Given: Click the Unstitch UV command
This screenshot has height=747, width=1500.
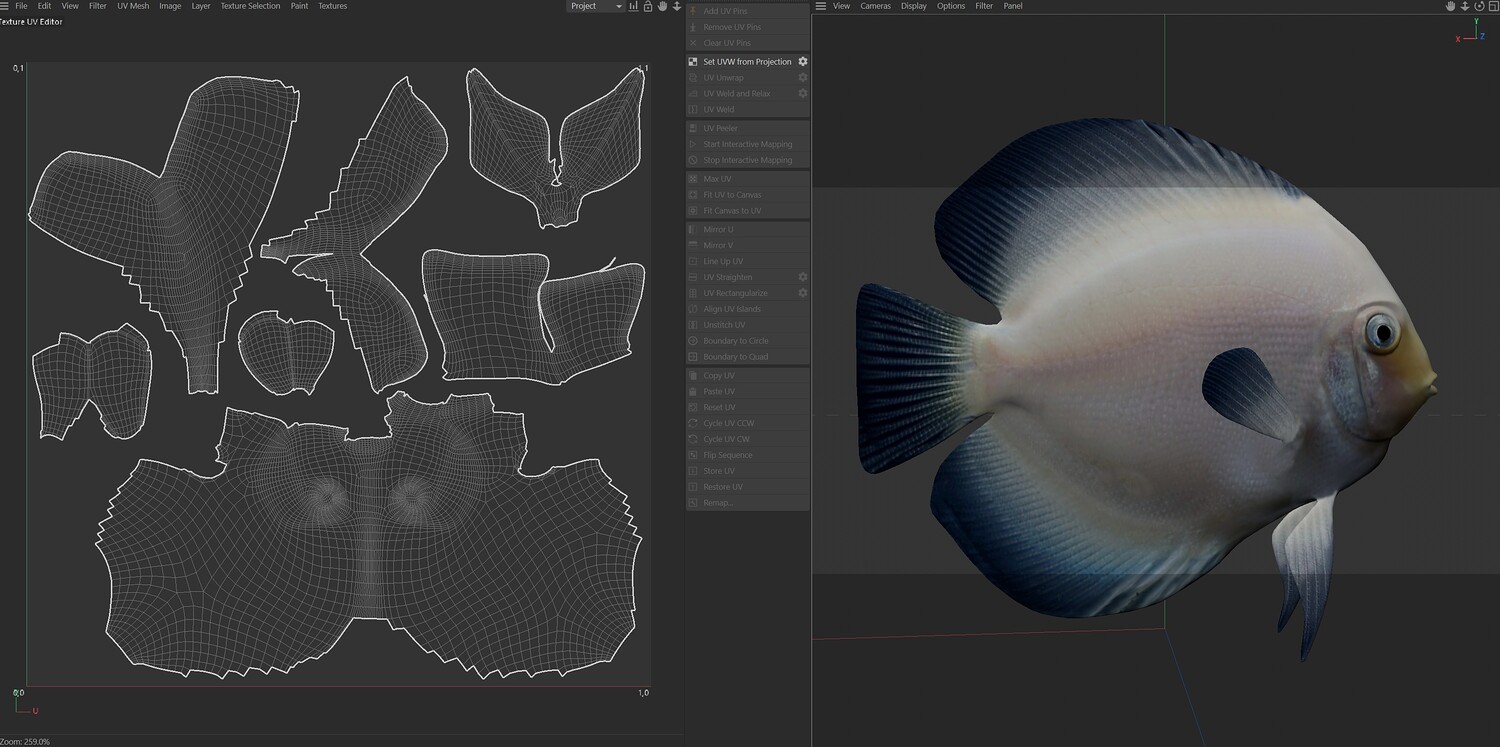Looking at the screenshot, I should pos(748,325).
